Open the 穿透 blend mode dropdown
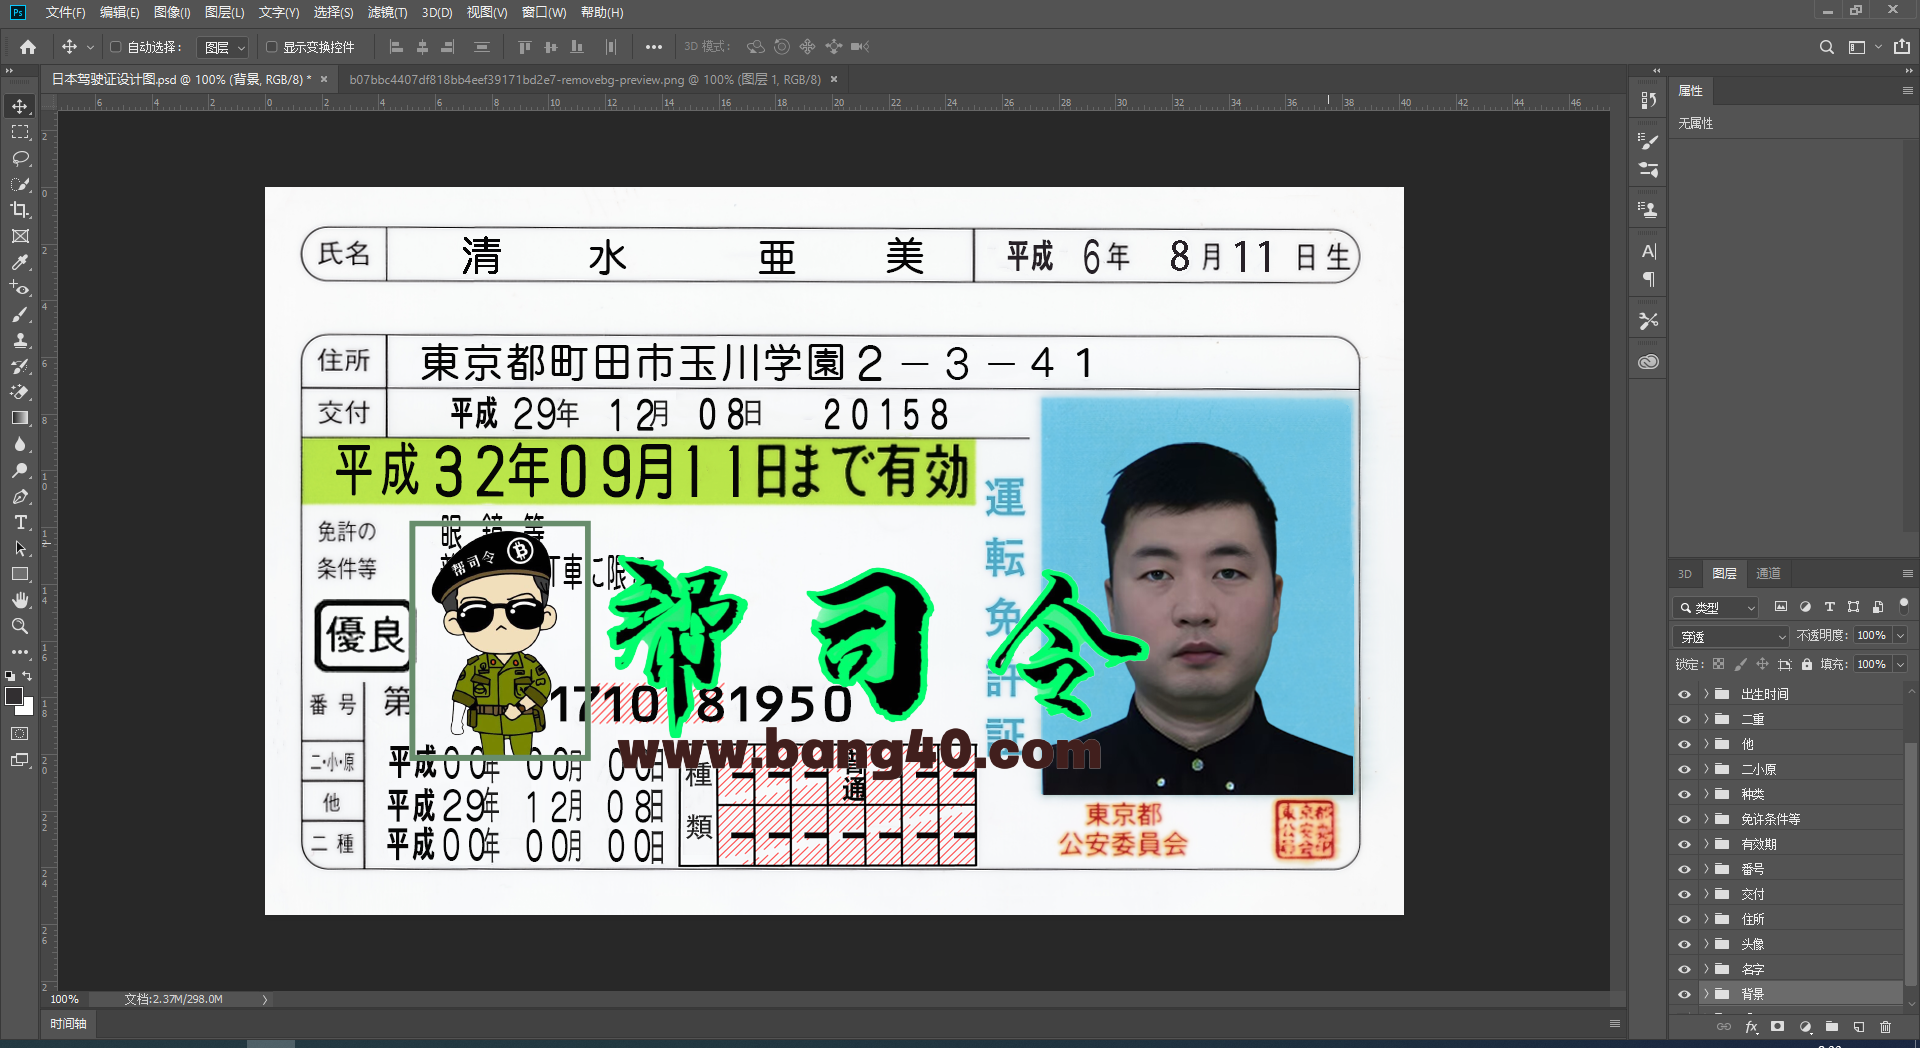The image size is (1920, 1048). (1730, 635)
